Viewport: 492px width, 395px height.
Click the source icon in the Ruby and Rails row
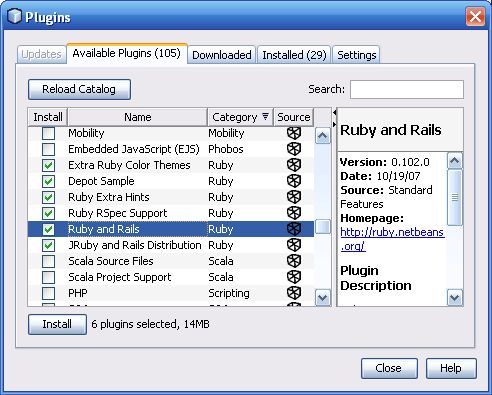(294, 229)
